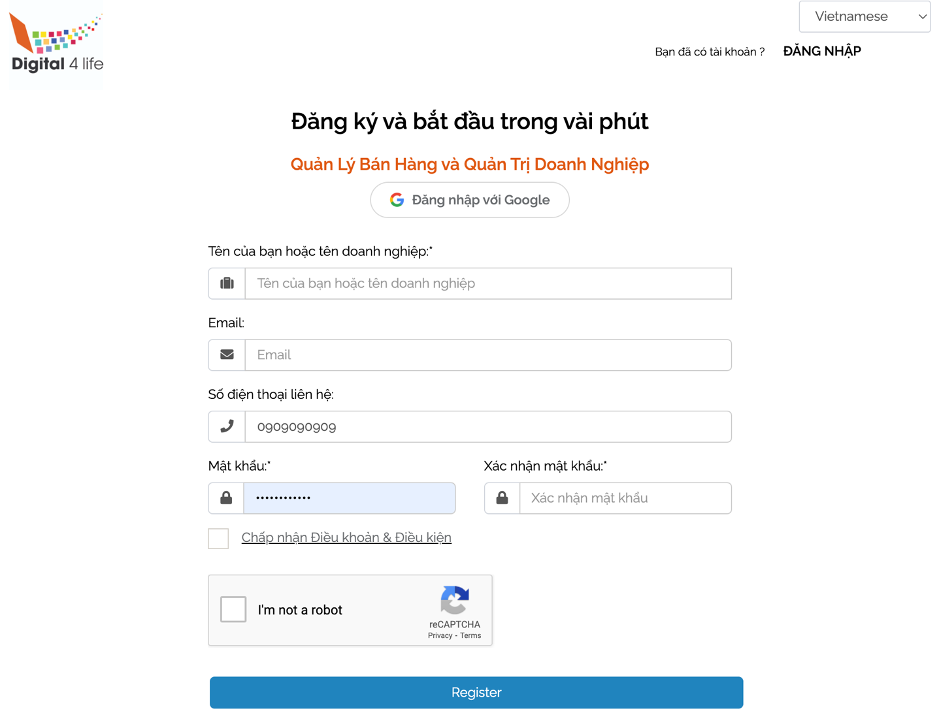
Task: Click the reCAPTCHA logo icon
Action: pos(455,600)
